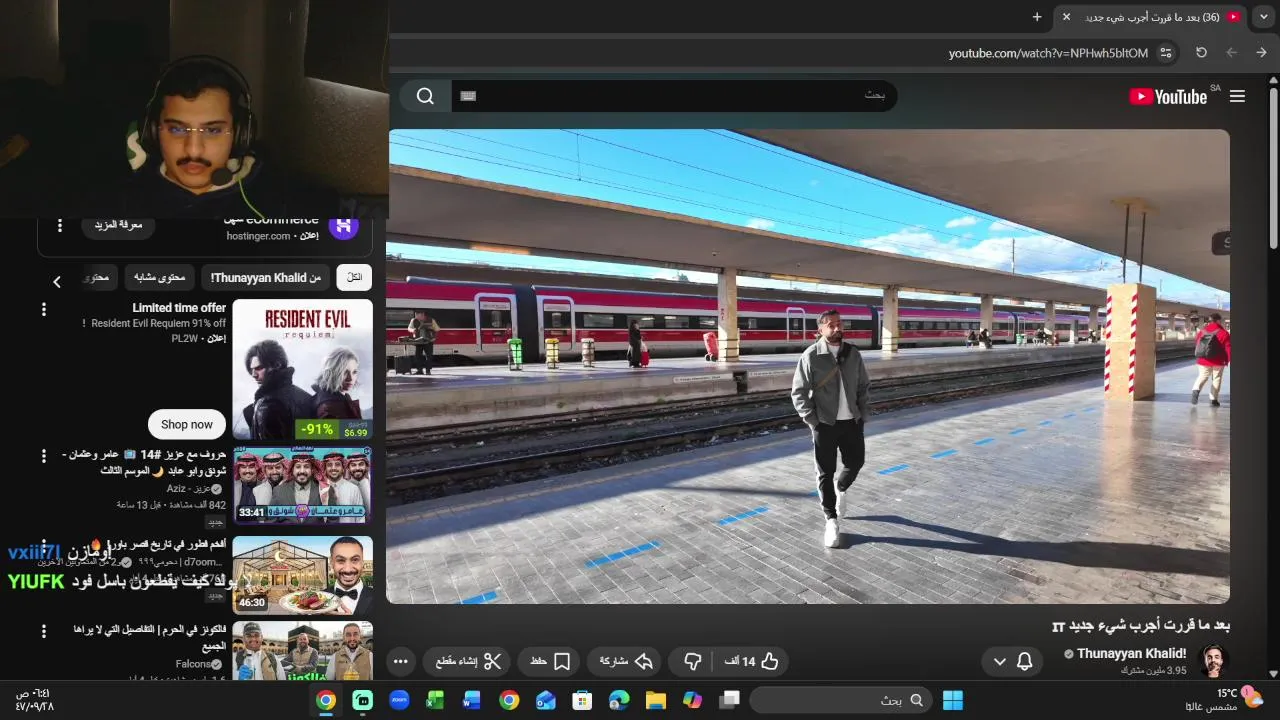Go to the YouTube home logo

[x=1168, y=96]
